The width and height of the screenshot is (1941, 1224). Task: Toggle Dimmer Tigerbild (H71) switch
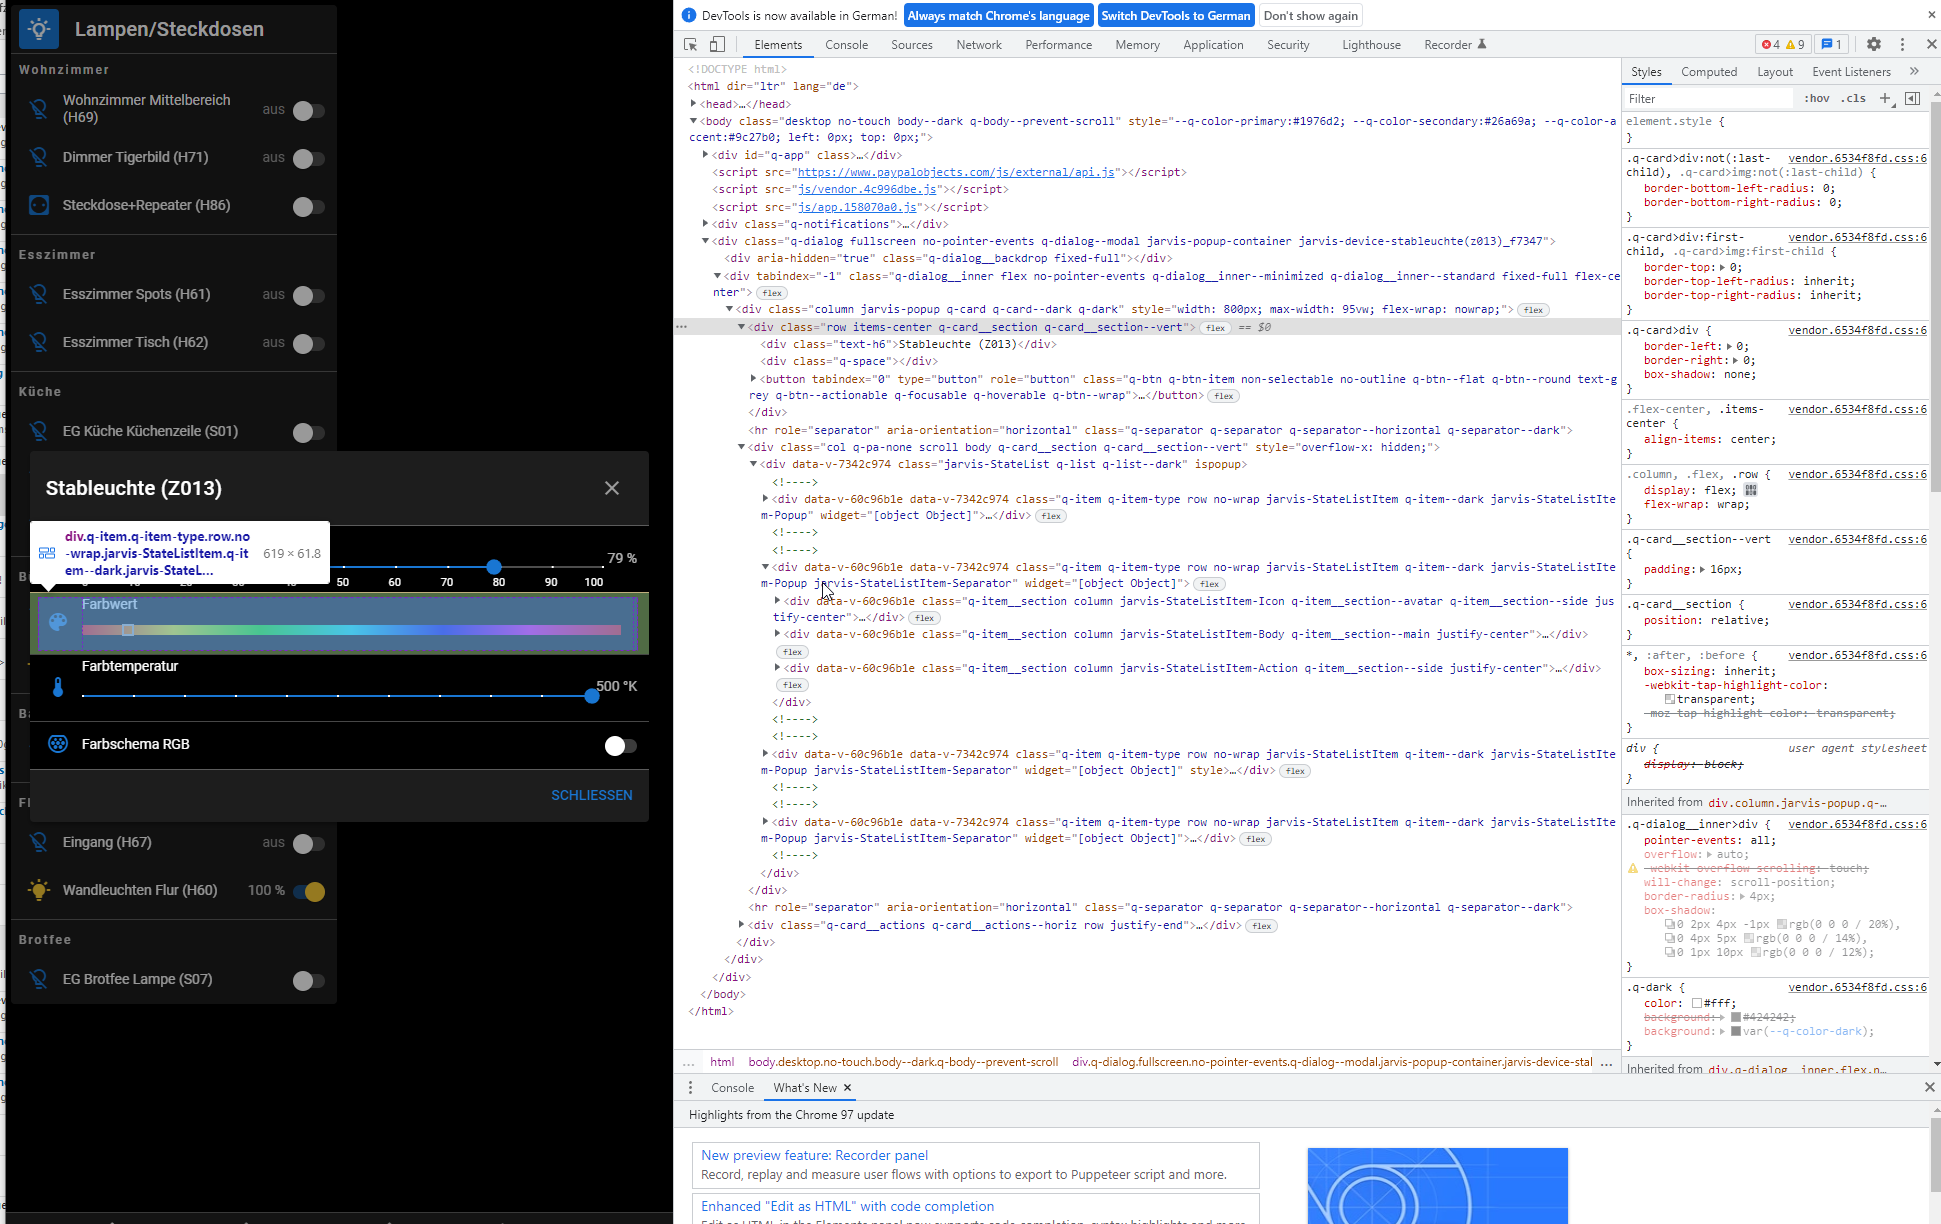(308, 158)
